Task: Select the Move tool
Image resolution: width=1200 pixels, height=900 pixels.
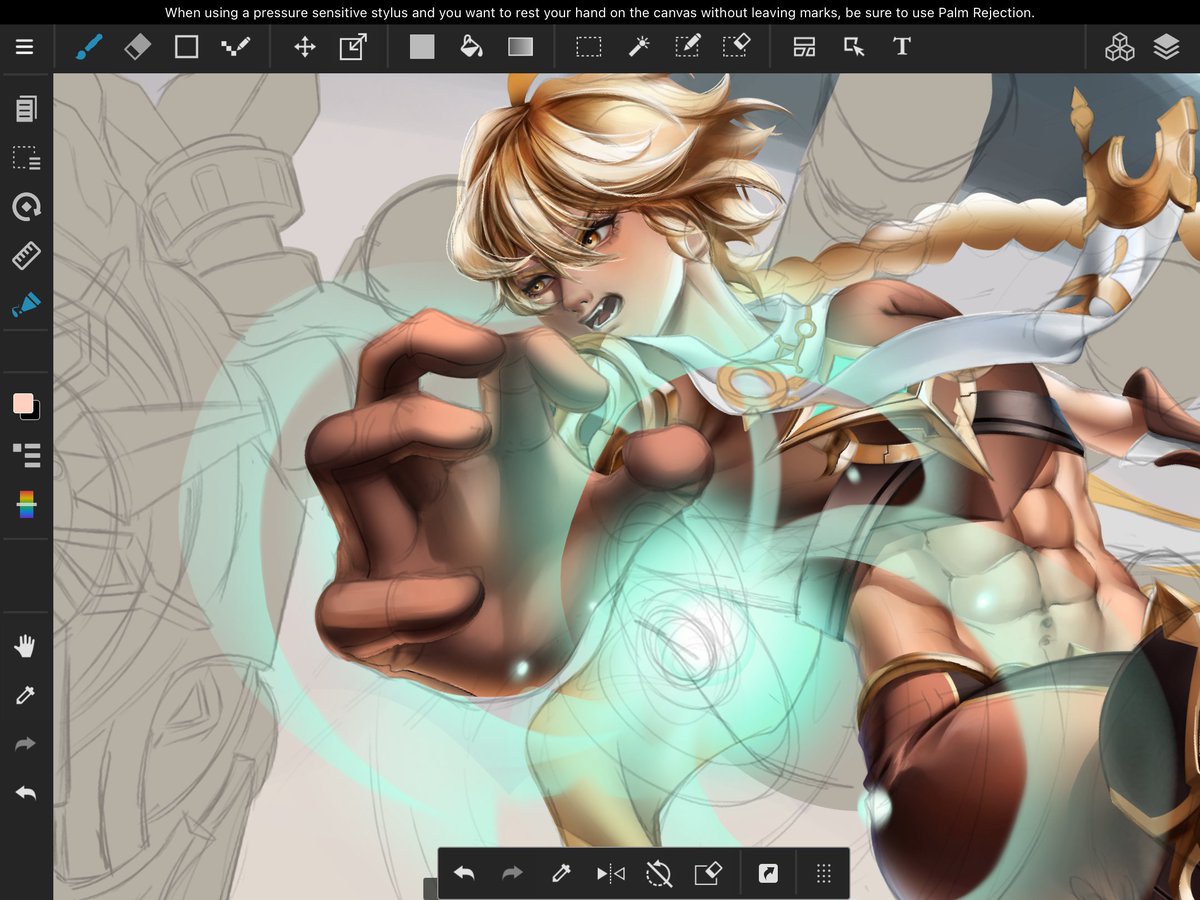Action: point(305,47)
